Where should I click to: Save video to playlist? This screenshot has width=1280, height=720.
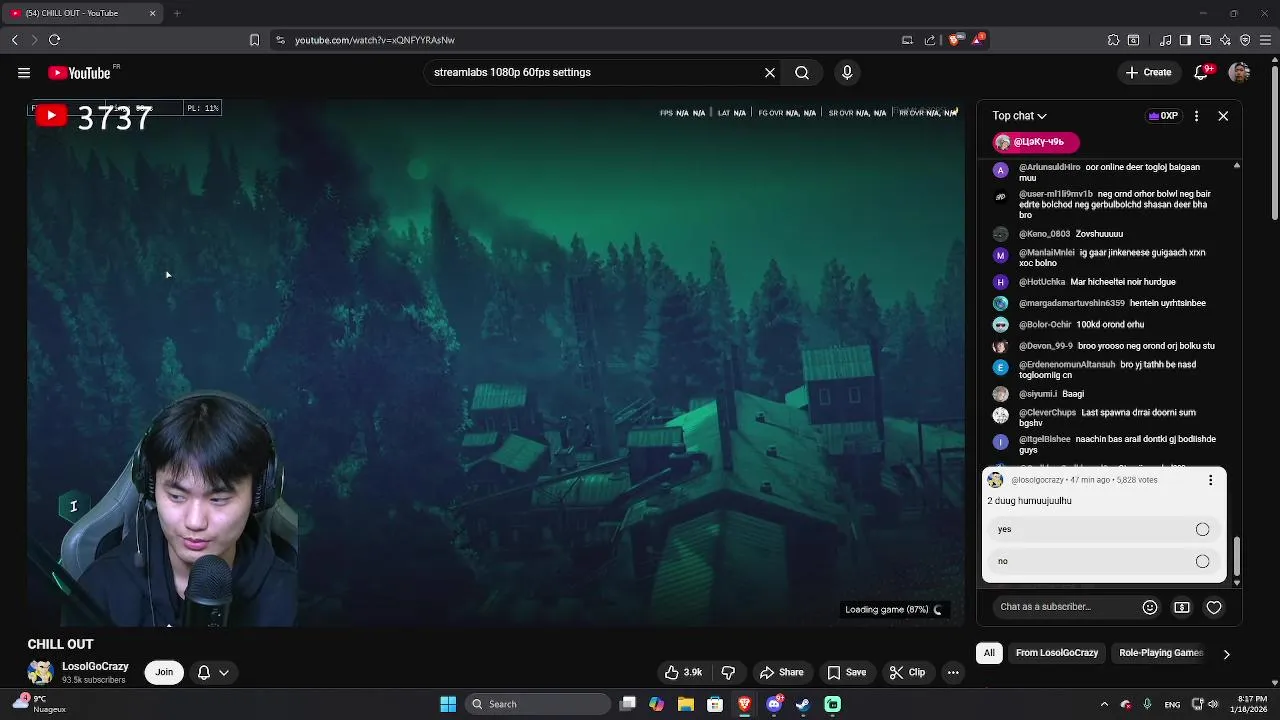coord(846,672)
